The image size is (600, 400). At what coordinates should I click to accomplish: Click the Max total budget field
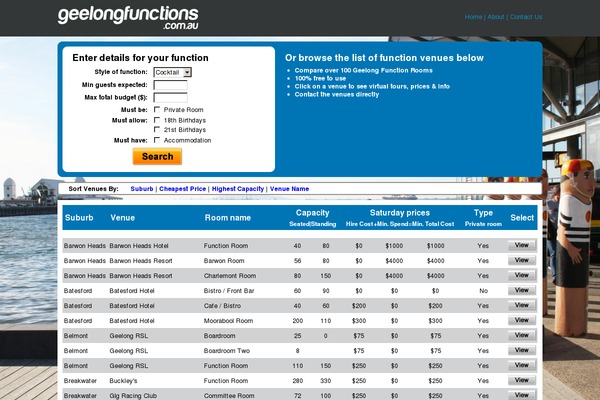tap(171, 98)
